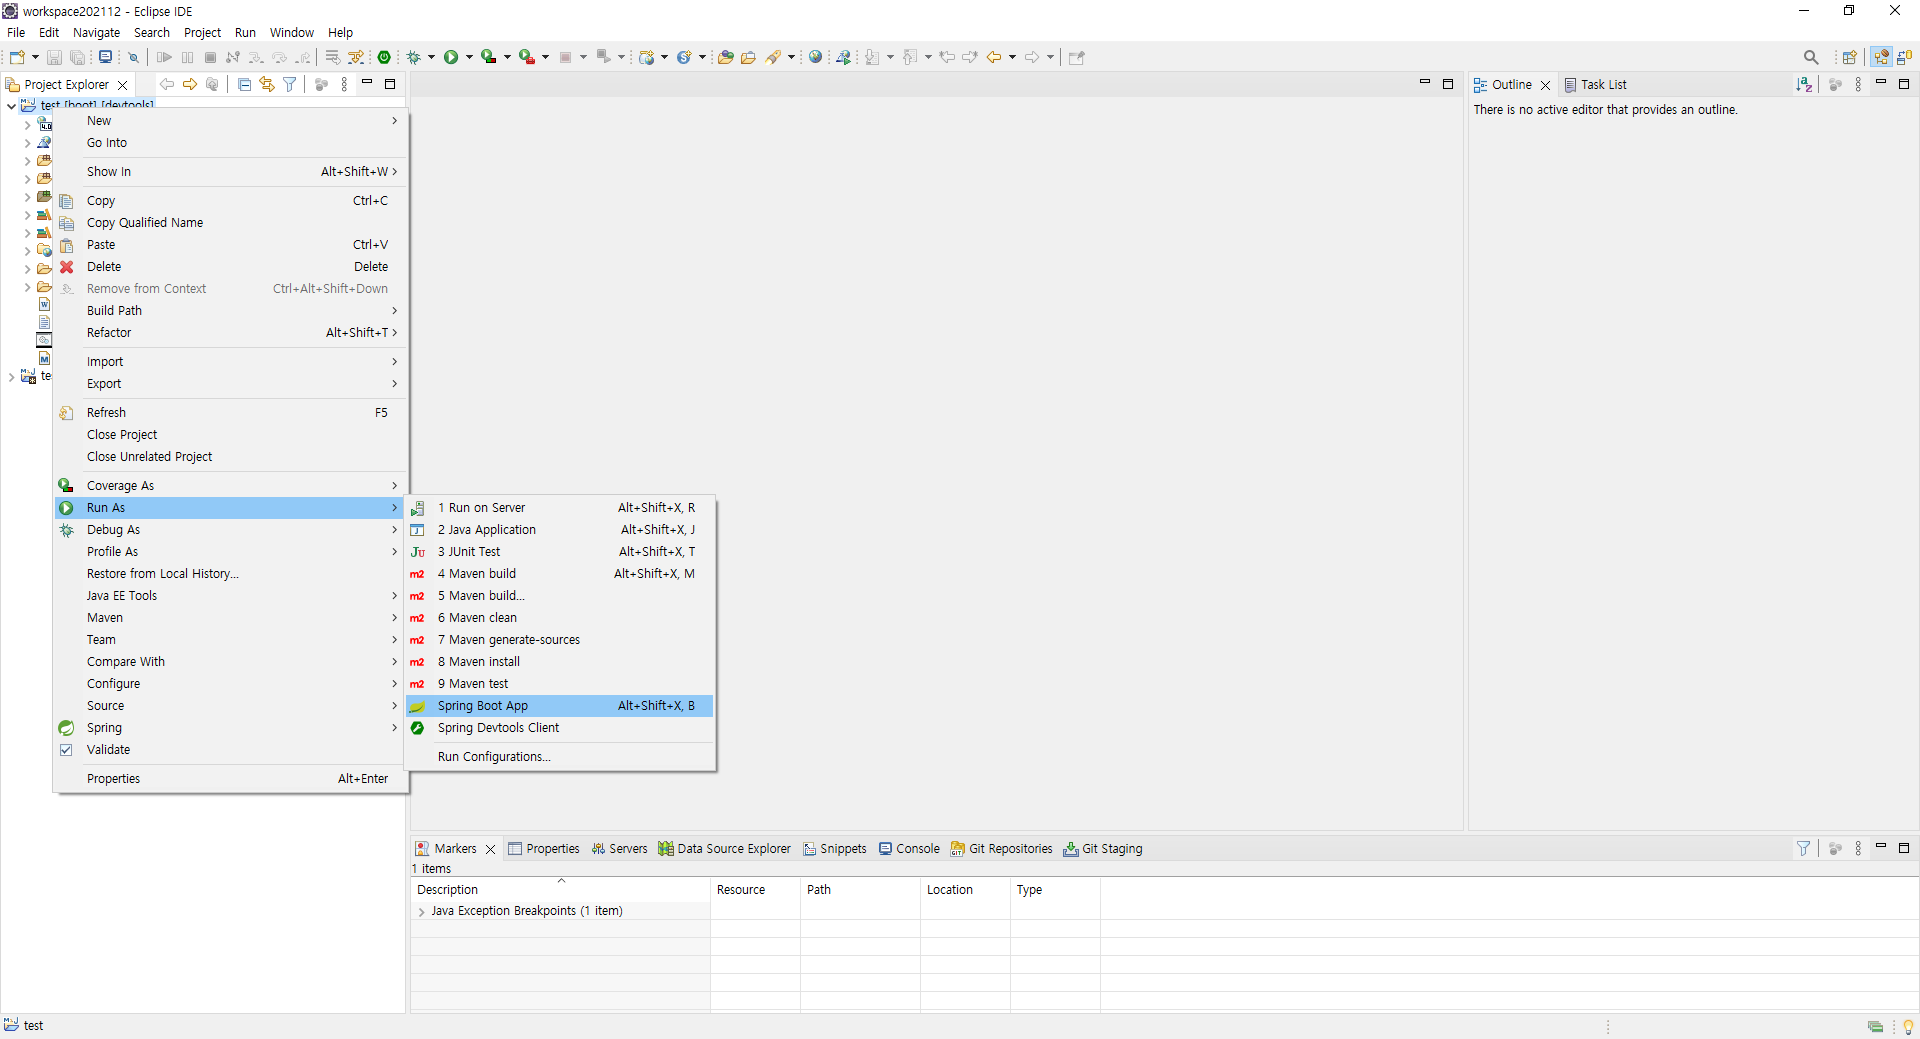The image size is (1920, 1039).
Task: Select Java Application in Run As submenu
Action: point(559,530)
